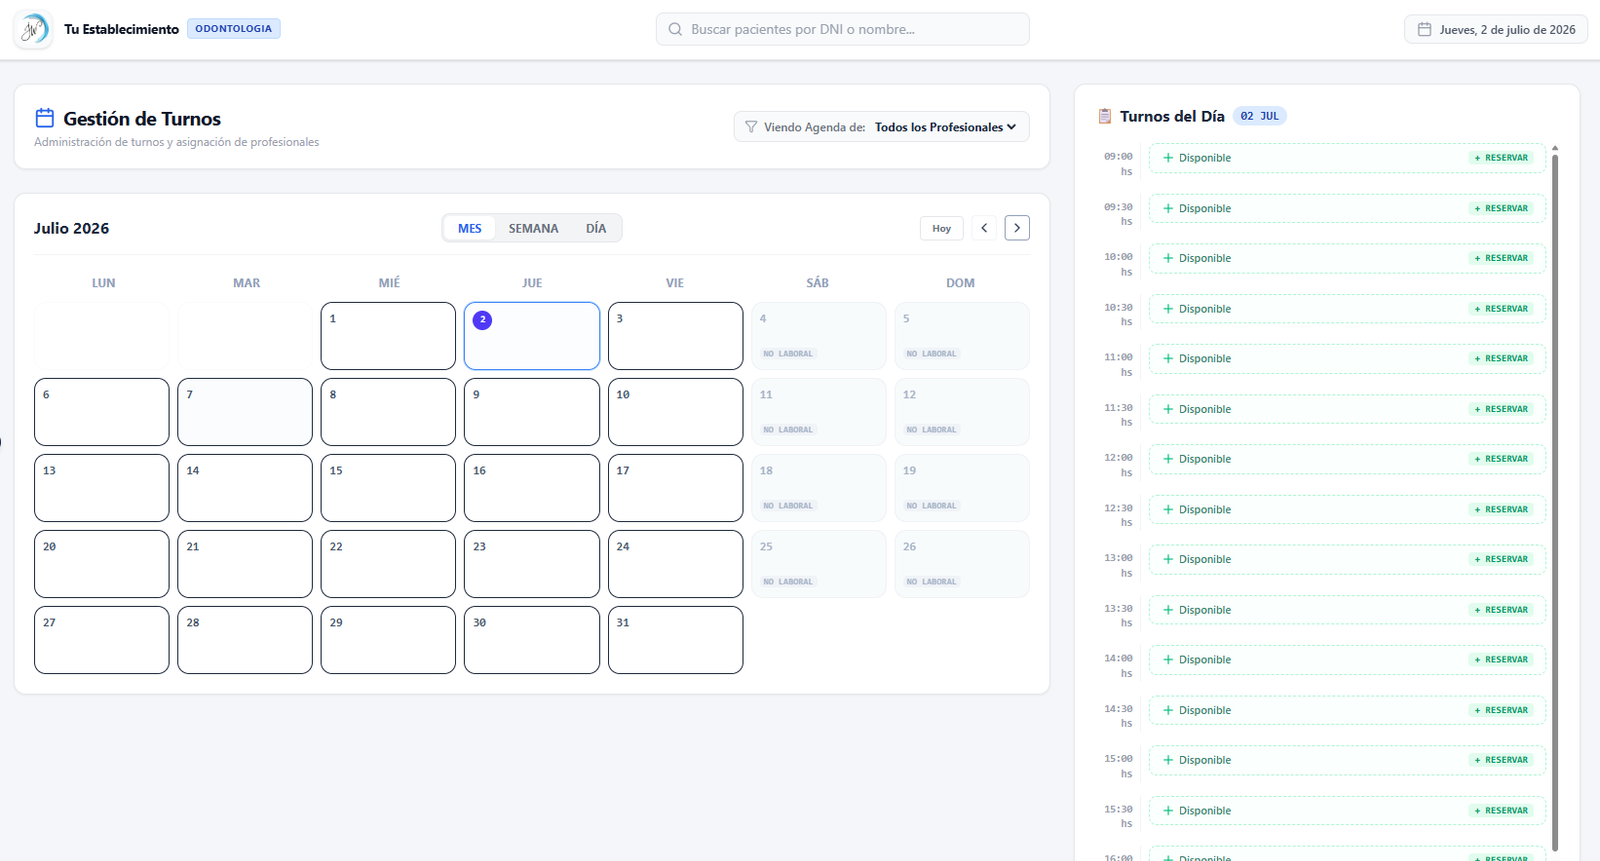Click the search magnifier icon
This screenshot has height=861, width=1600.
pyautogui.click(x=676, y=29)
